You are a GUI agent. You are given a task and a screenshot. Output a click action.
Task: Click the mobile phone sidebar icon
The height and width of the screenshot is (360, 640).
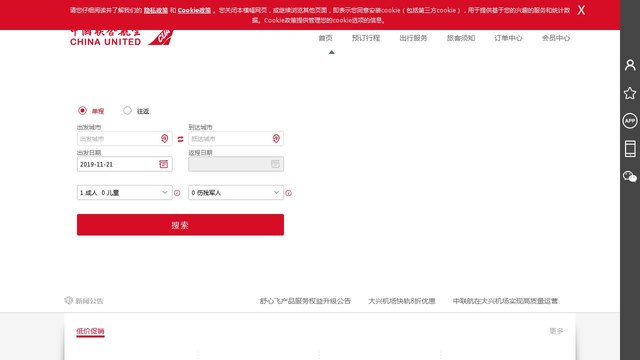630,149
